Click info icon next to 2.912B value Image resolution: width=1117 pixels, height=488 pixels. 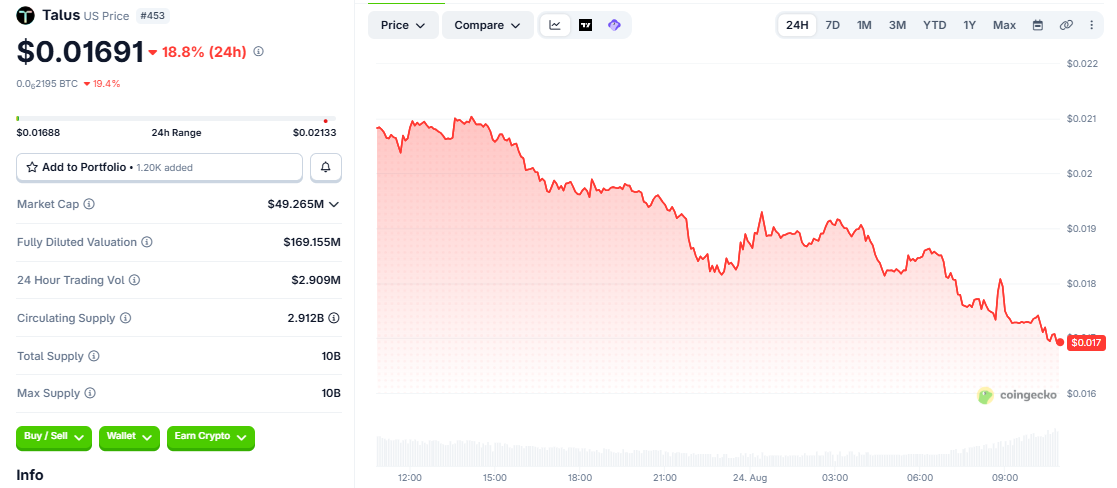click(333, 318)
